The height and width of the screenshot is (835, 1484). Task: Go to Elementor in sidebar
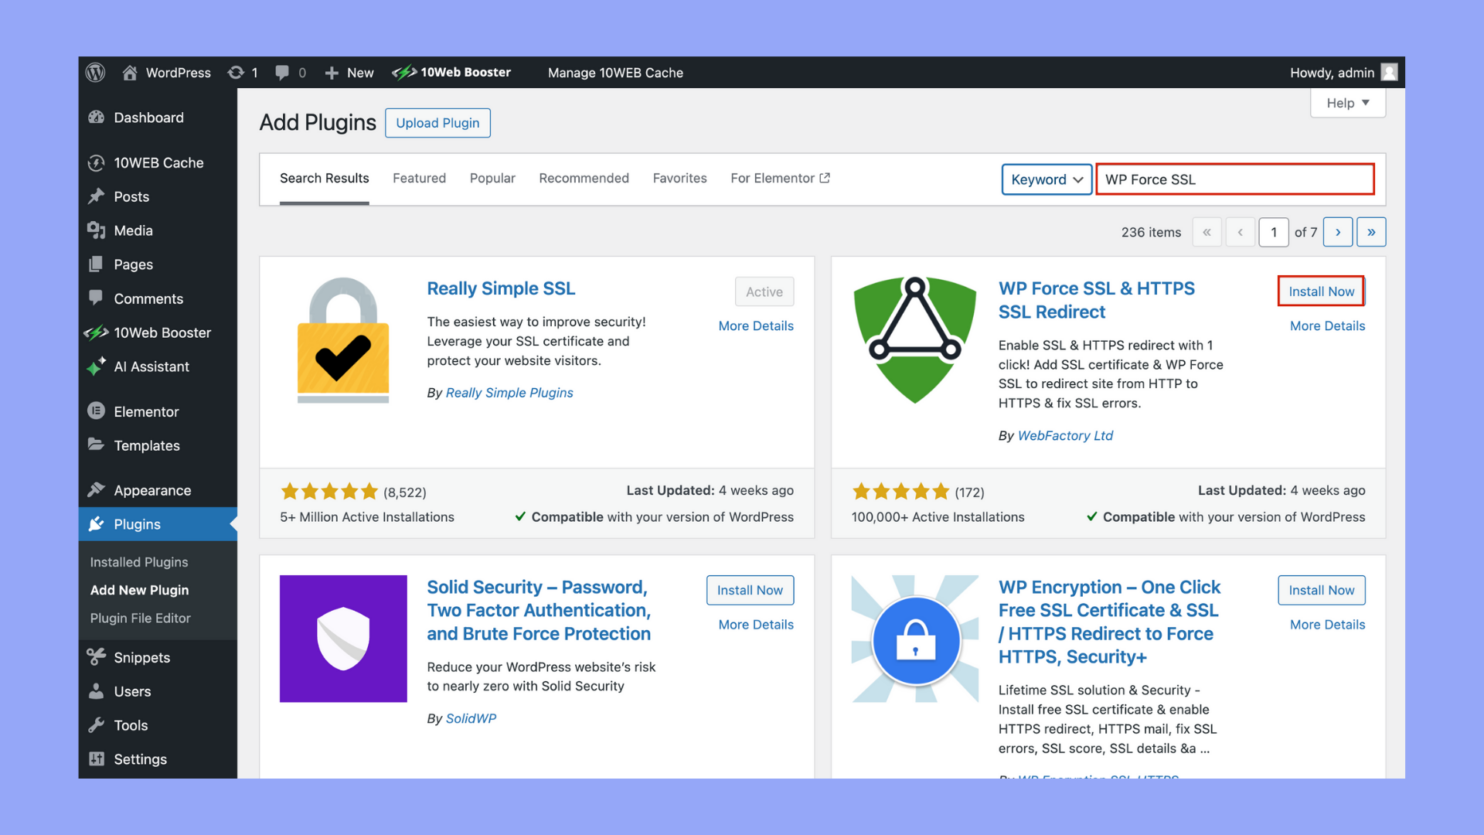pos(146,412)
